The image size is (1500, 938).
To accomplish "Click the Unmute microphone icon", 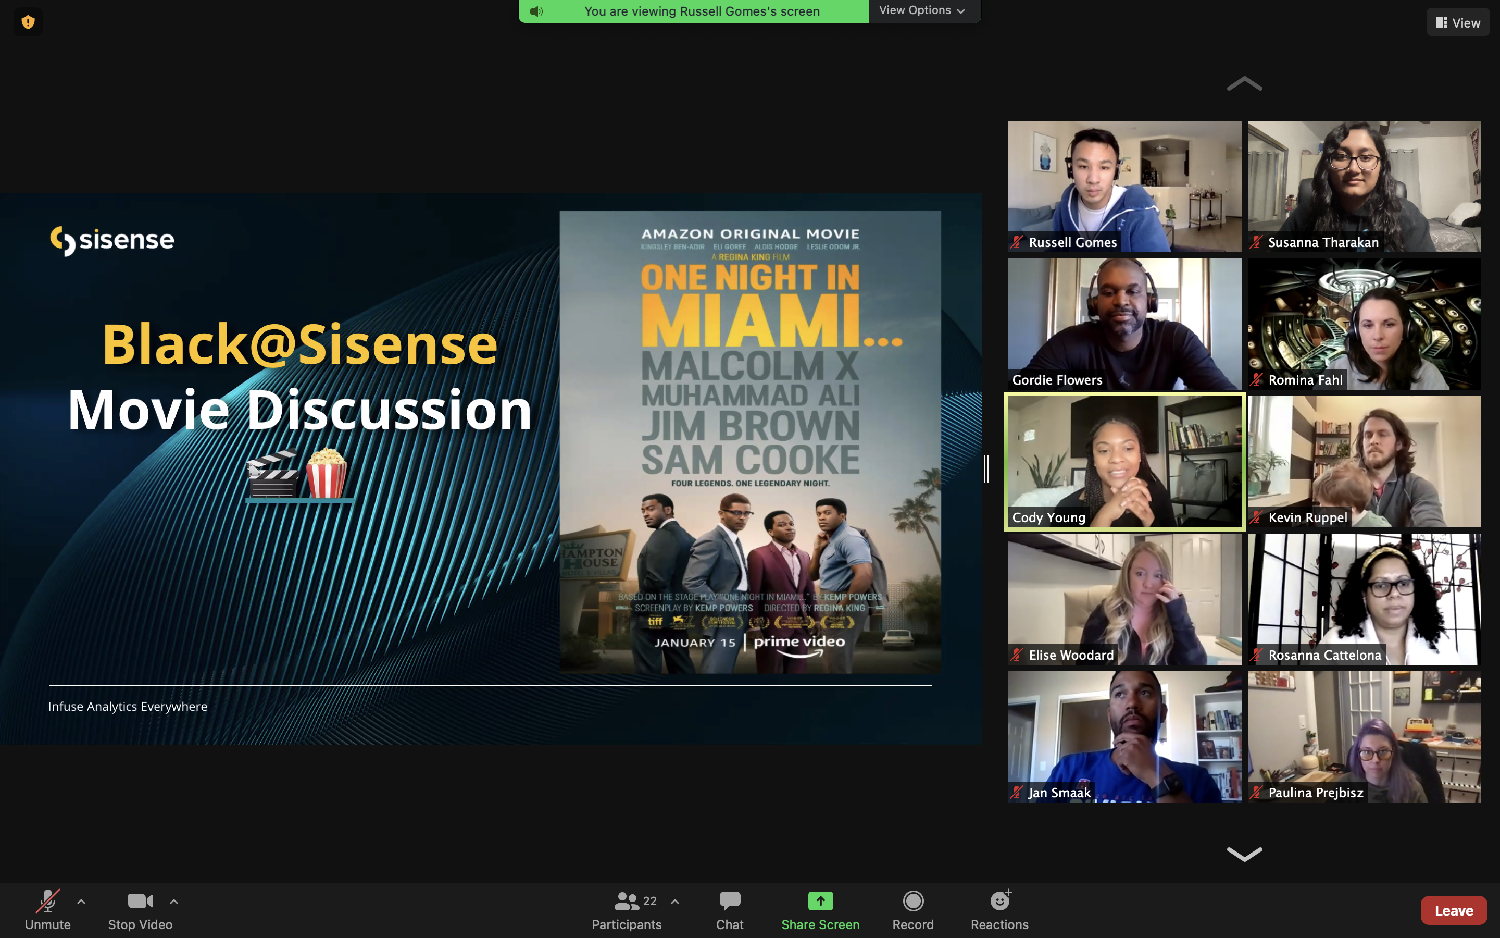I will 47,901.
